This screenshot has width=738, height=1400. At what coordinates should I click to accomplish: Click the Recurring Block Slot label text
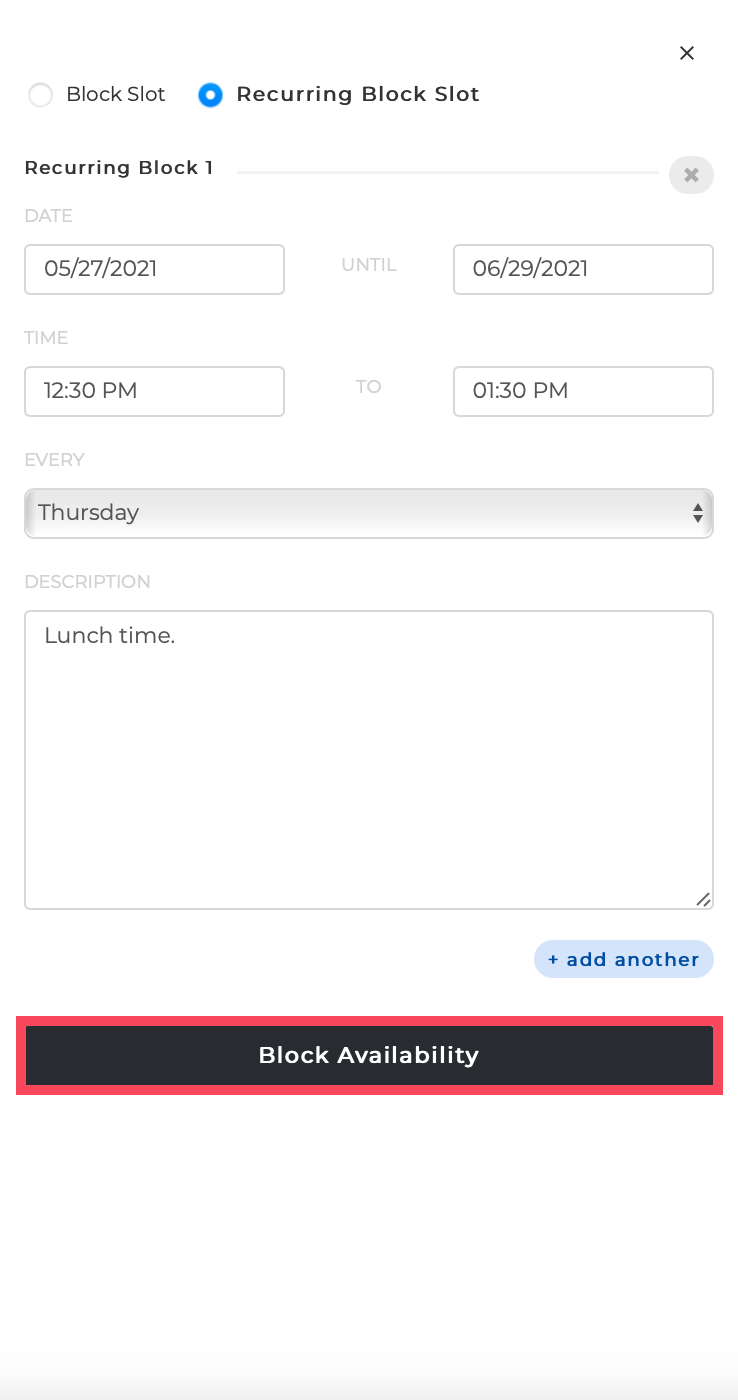click(358, 94)
